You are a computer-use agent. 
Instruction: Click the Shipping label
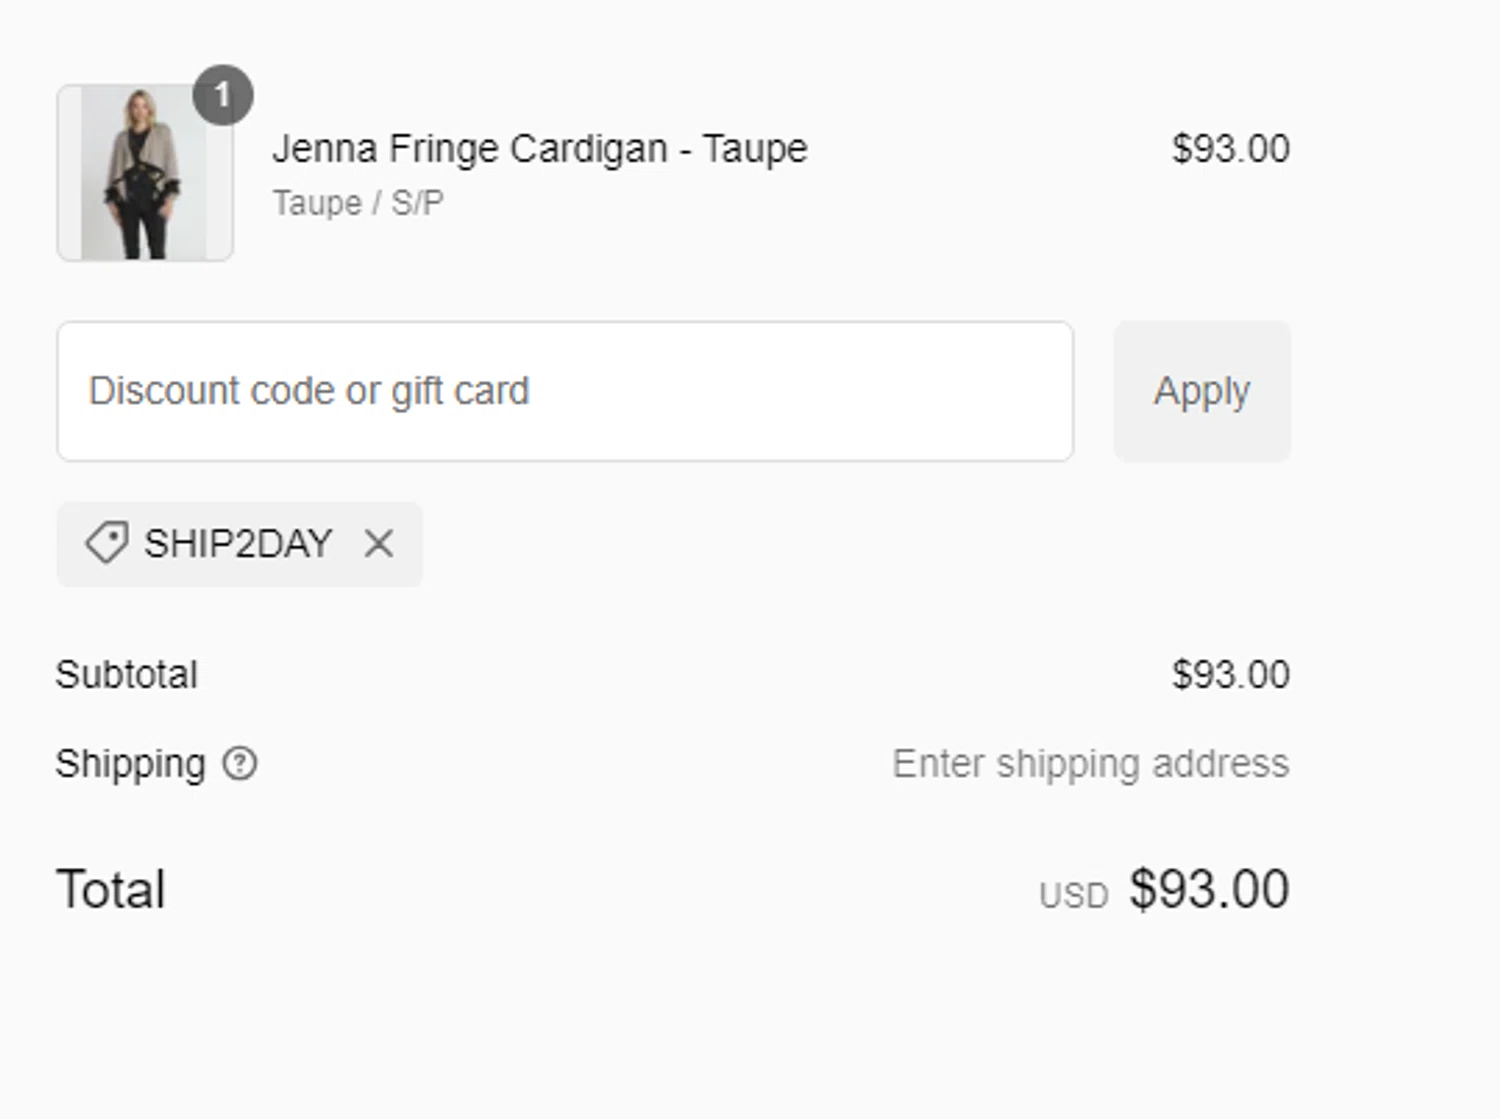[131, 765]
